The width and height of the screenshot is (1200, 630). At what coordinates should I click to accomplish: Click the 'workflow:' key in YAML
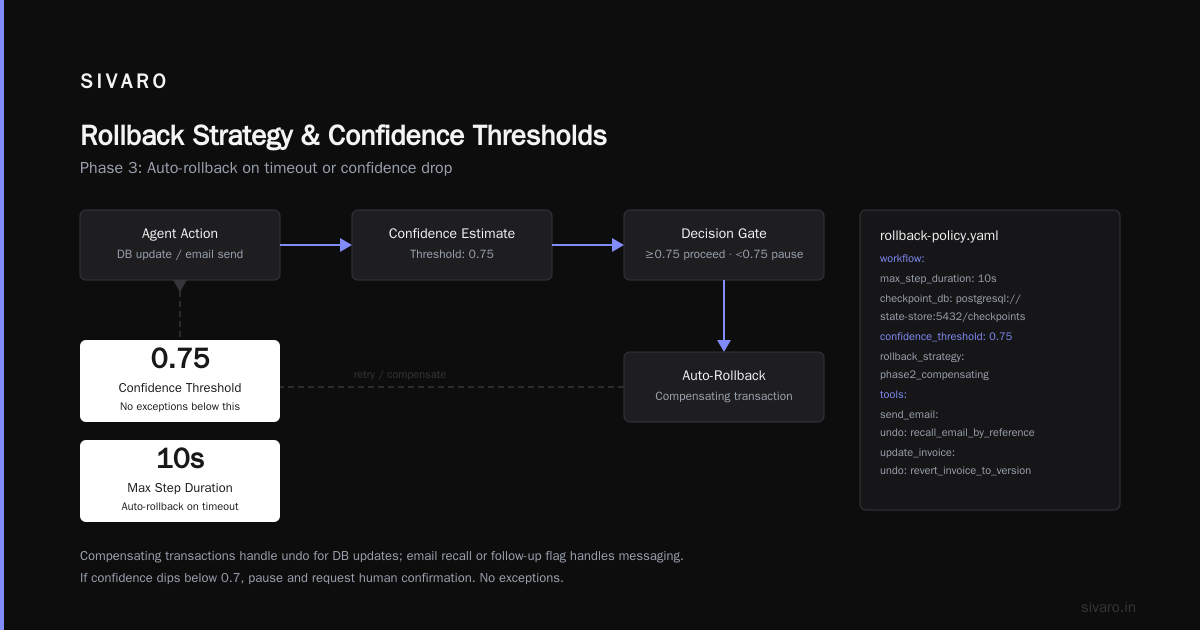[902, 259]
